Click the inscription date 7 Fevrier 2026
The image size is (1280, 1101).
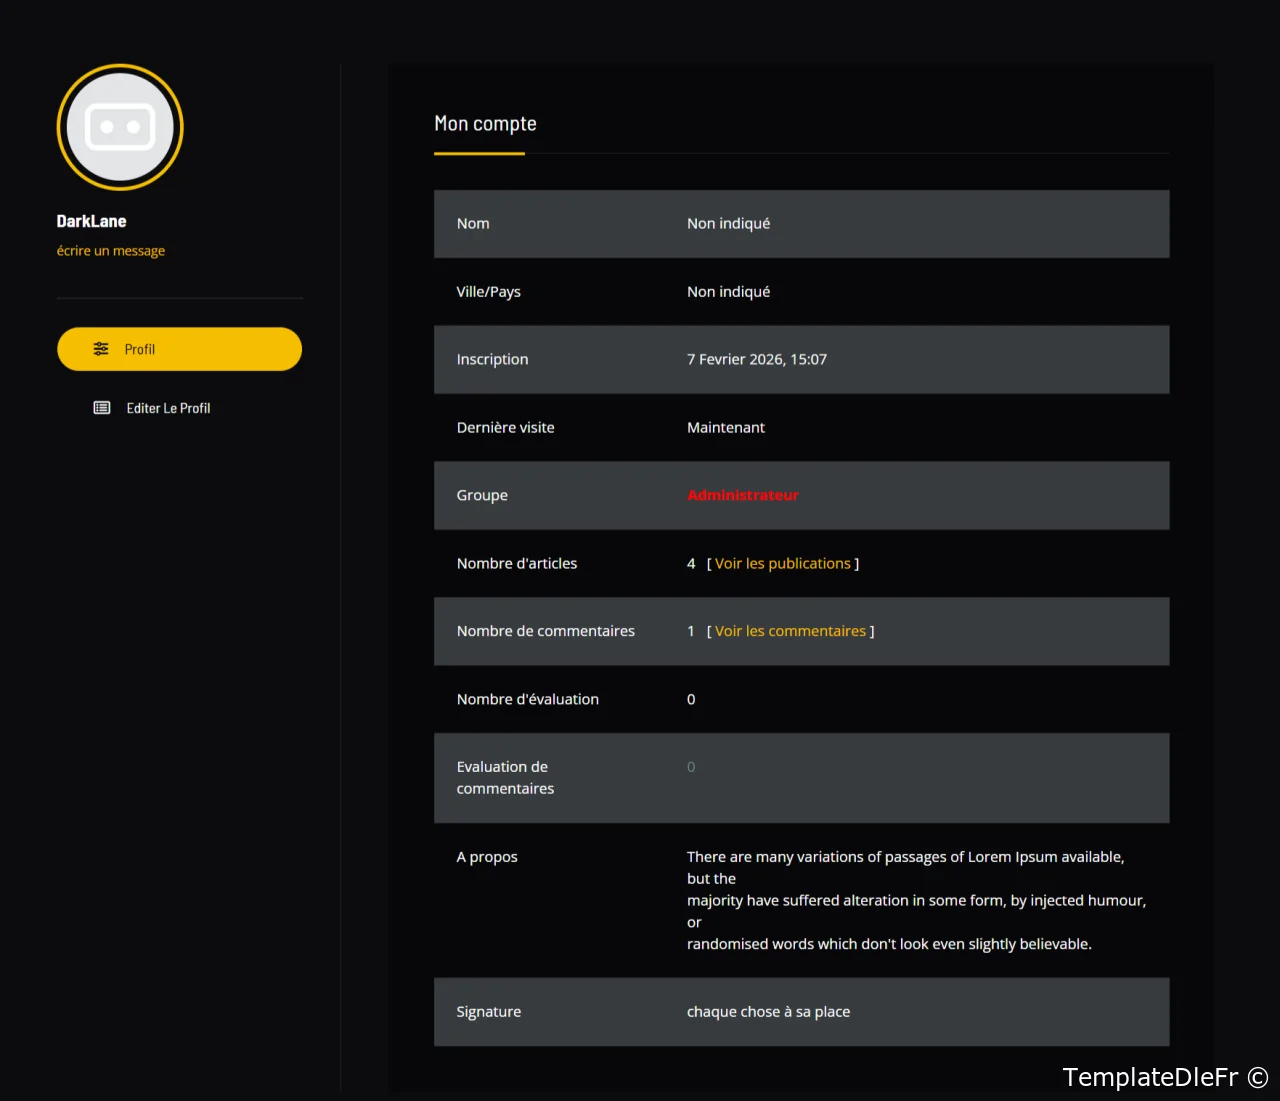(x=756, y=359)
